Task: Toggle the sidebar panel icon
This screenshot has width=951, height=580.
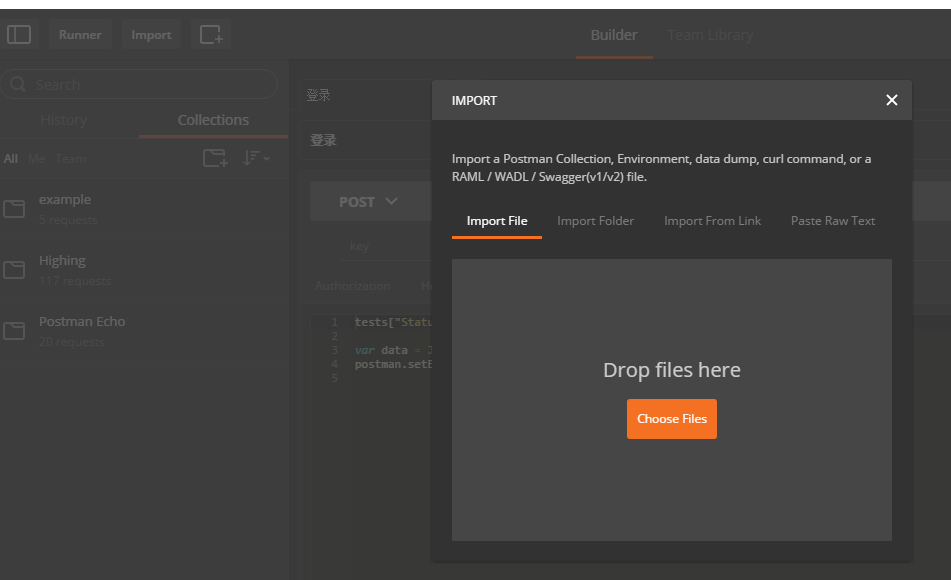Action: tap(19, 35)
